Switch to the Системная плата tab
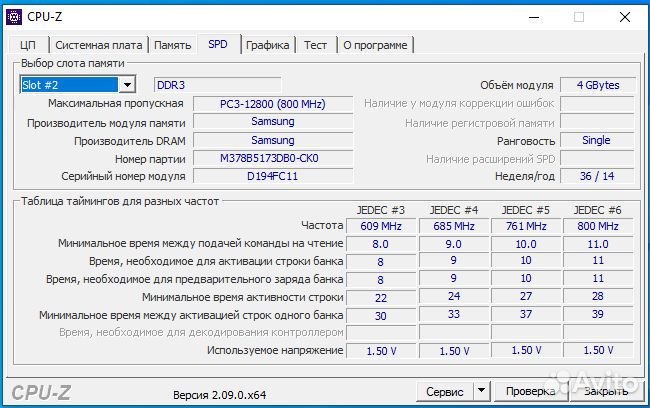Screen dimensions: 650x408 pyautogui.click(x=99, y=45)
